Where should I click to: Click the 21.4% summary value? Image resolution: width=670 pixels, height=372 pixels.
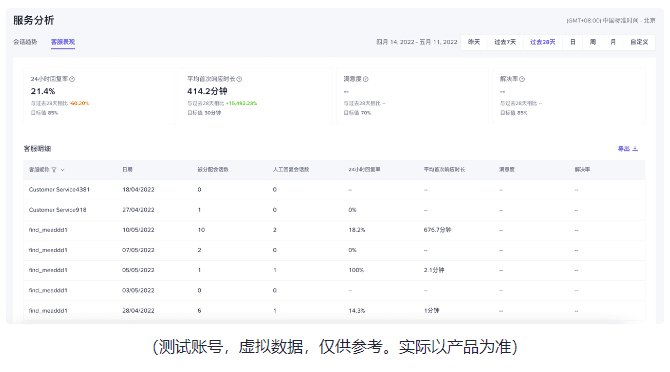(x=43, y=91)
